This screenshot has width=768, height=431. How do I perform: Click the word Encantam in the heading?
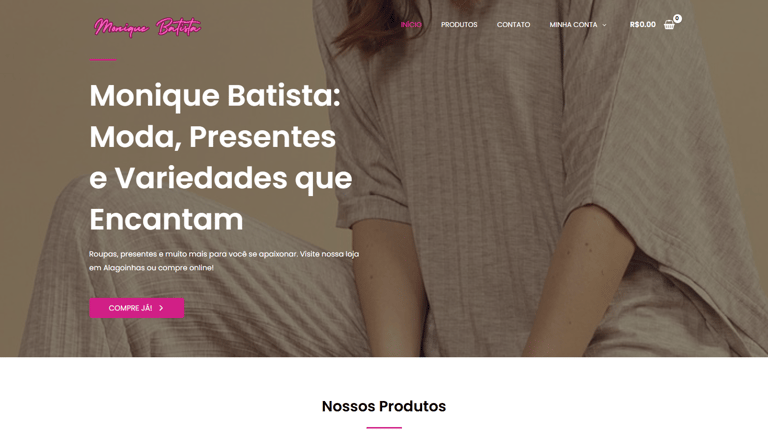[x=167, y=219]
